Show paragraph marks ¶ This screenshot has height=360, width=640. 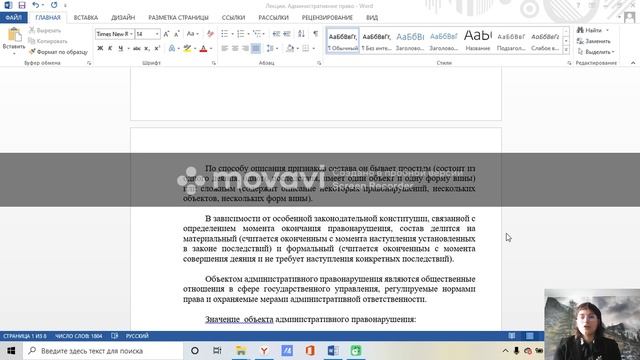[316, 34]
